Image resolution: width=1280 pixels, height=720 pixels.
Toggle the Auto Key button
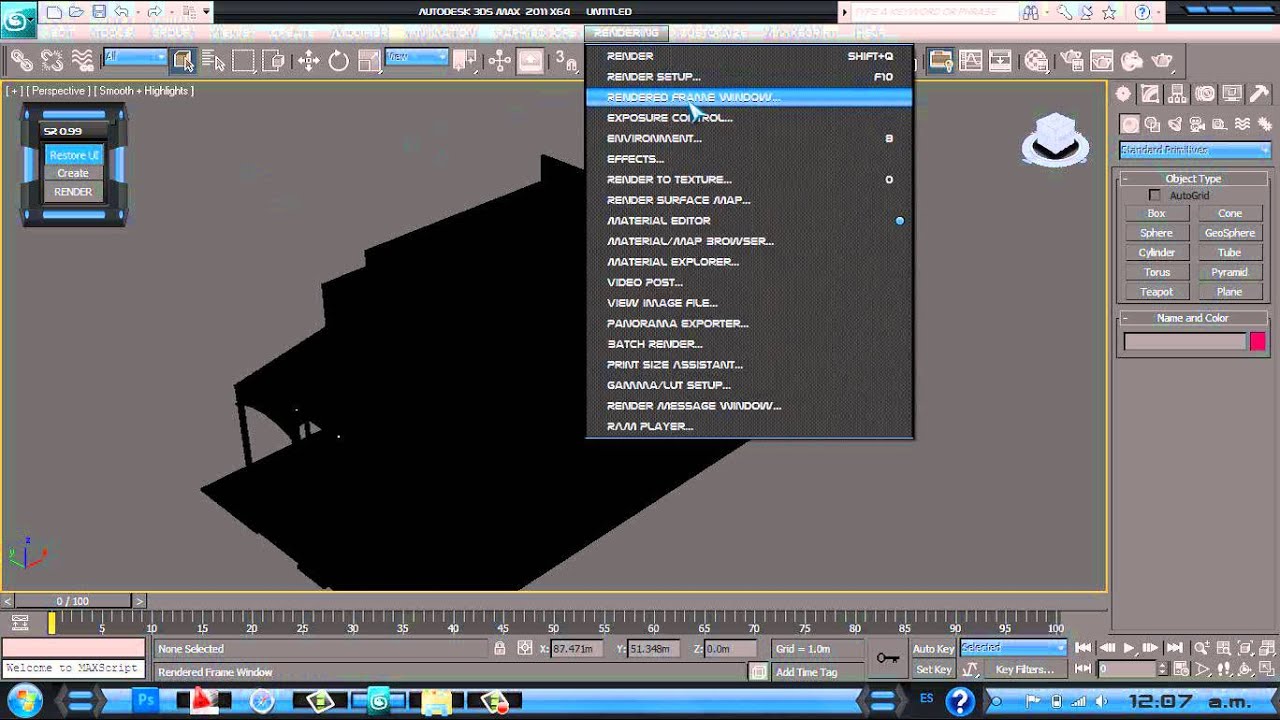(x=933, y=649)
